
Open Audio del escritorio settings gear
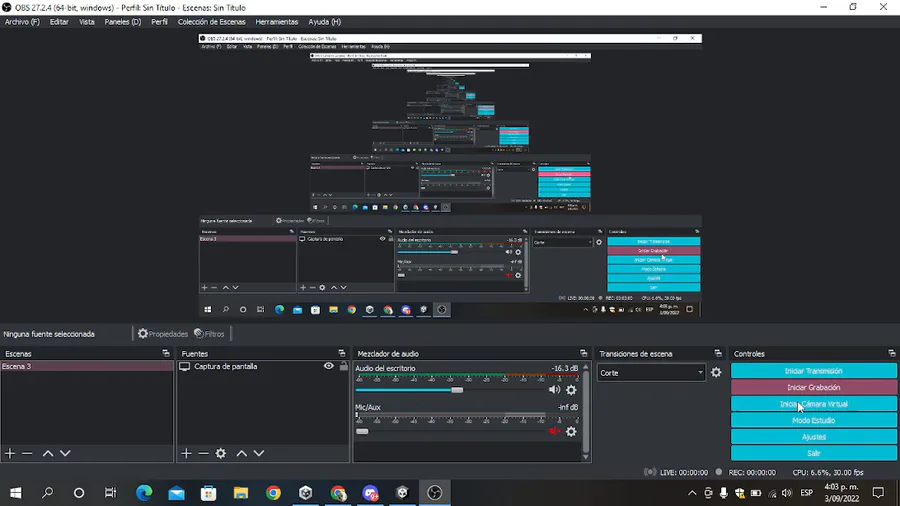coord(571,390)
